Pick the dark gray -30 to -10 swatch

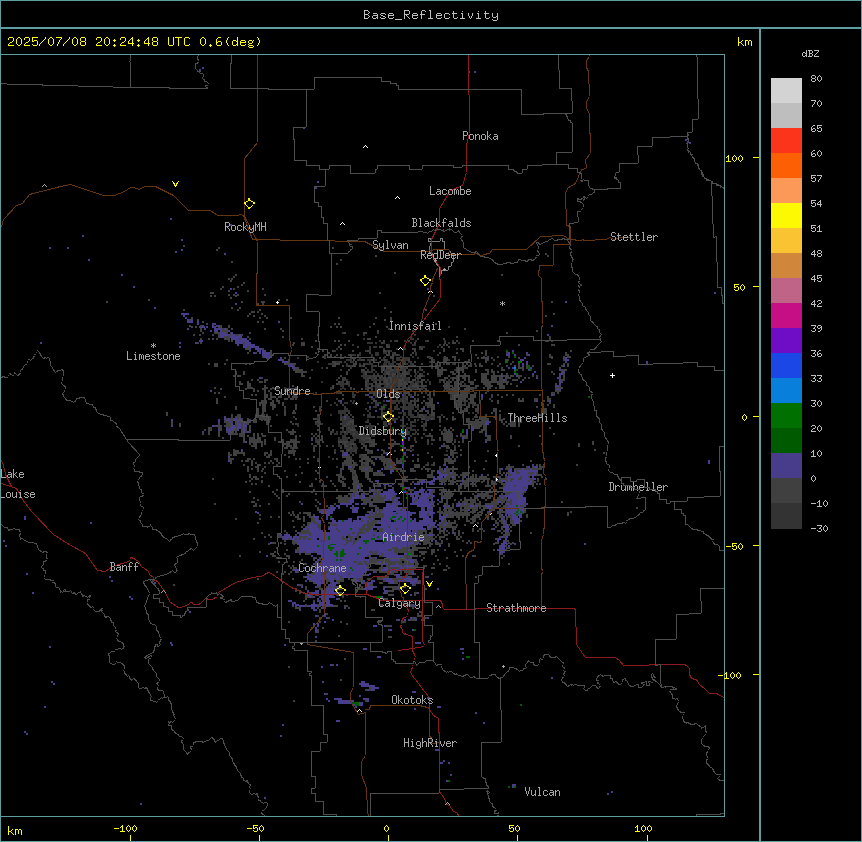tap(786, 516)
